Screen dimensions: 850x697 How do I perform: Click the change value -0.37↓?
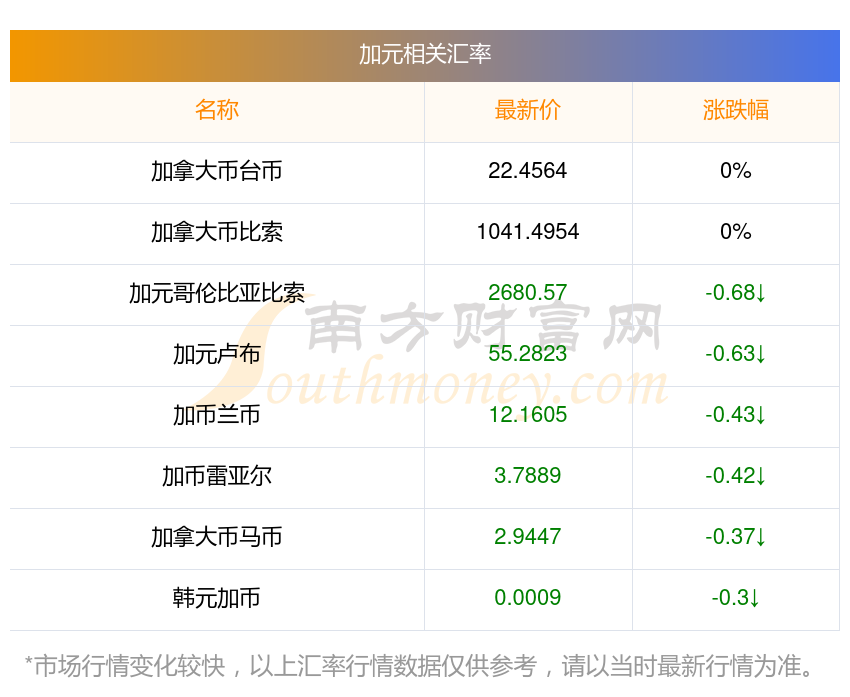[736, 537]
